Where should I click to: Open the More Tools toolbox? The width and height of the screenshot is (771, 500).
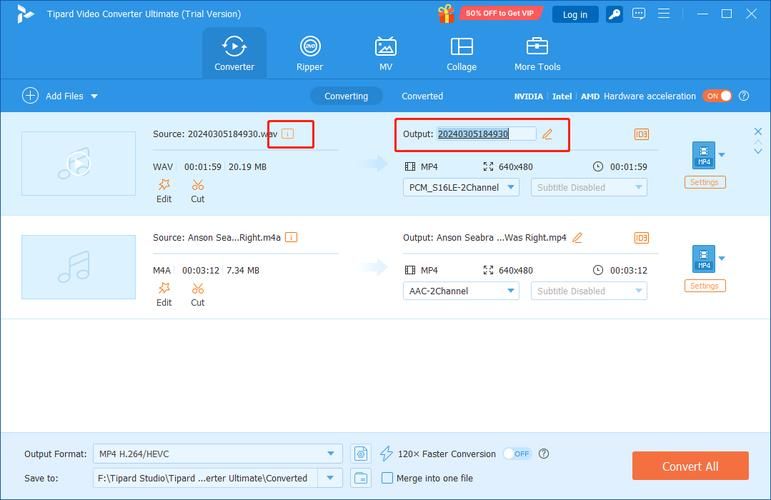tap(537, 54)
